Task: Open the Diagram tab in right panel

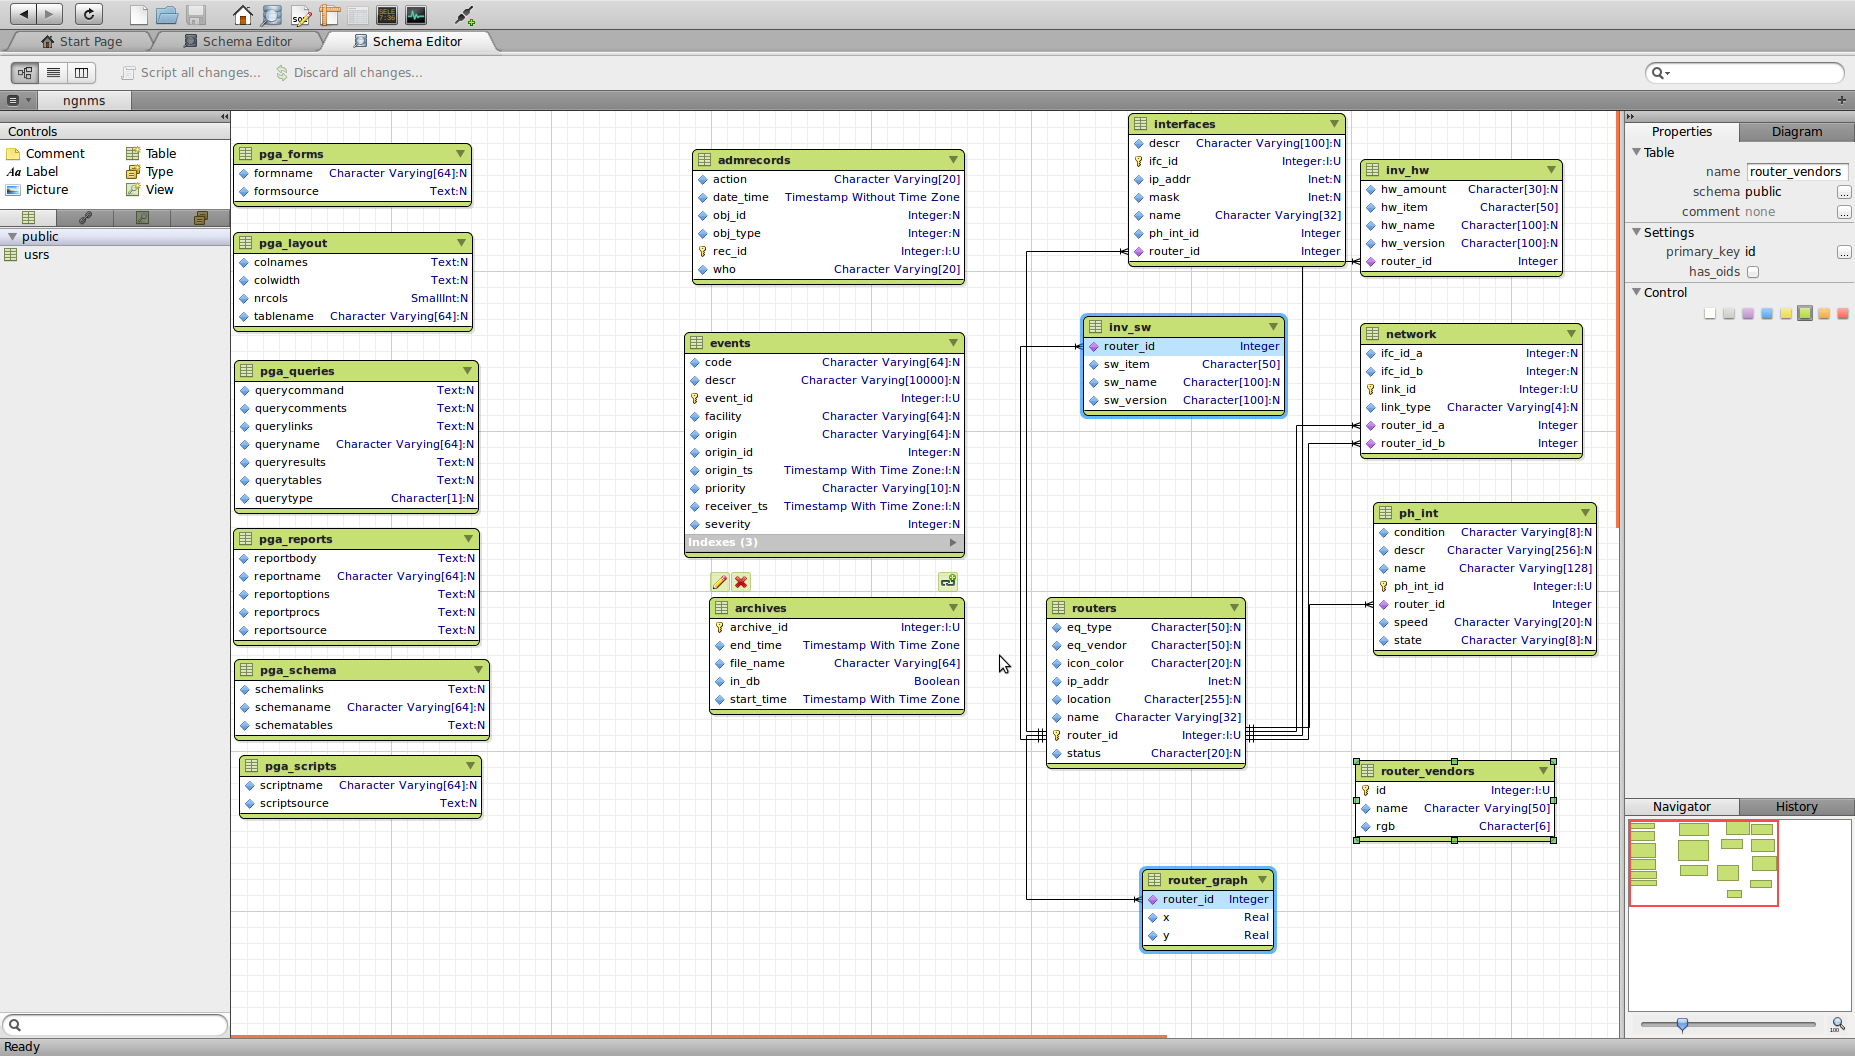Action: (1796, 132)
